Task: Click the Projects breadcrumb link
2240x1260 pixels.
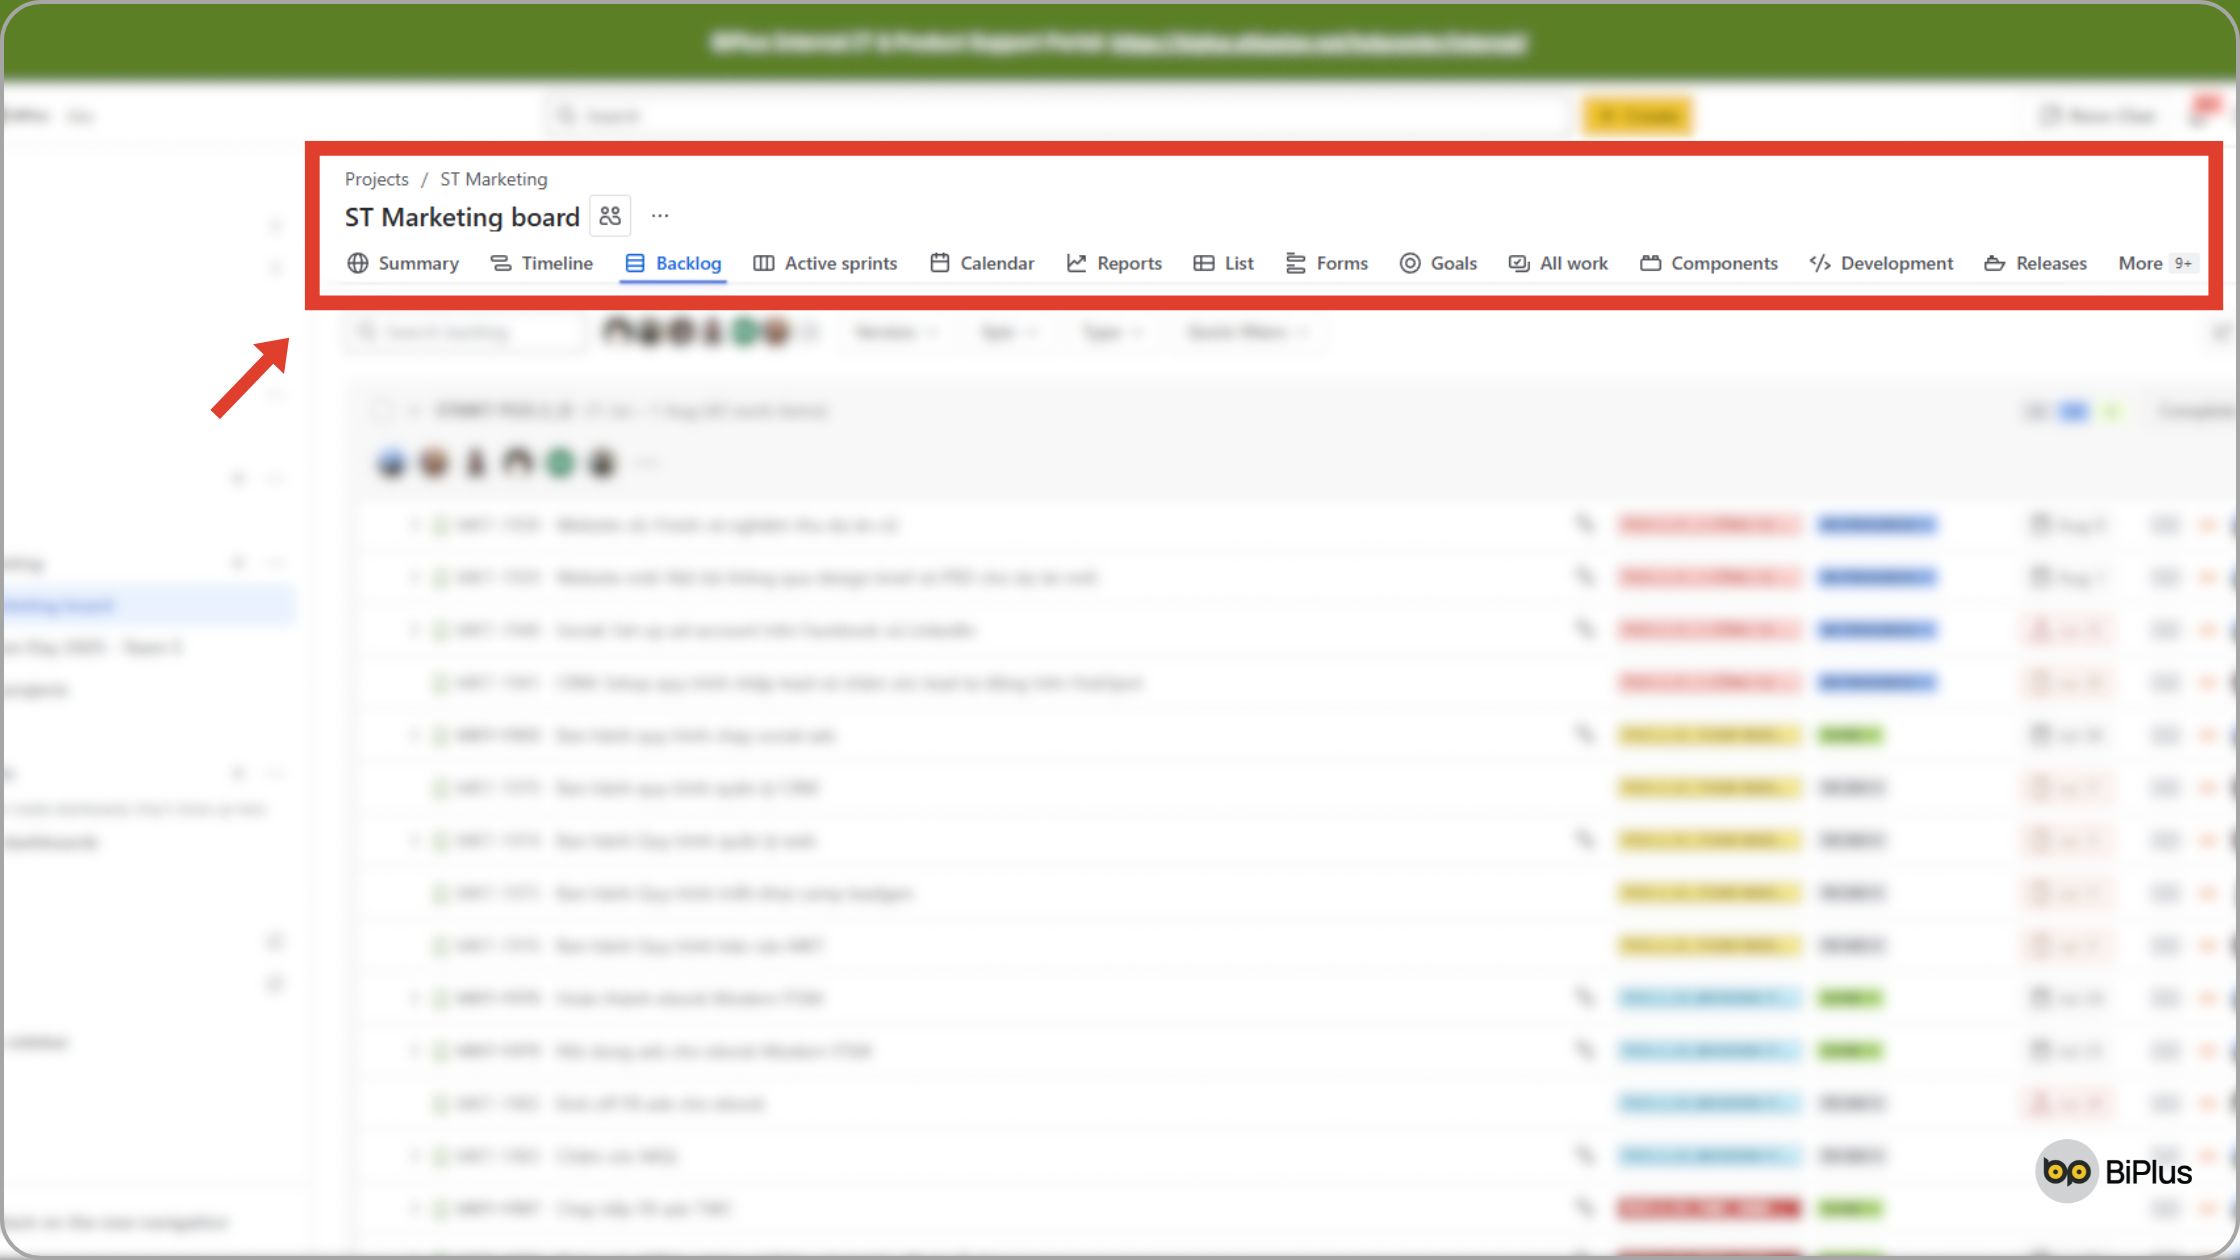Action: click(x=377, y=179)
